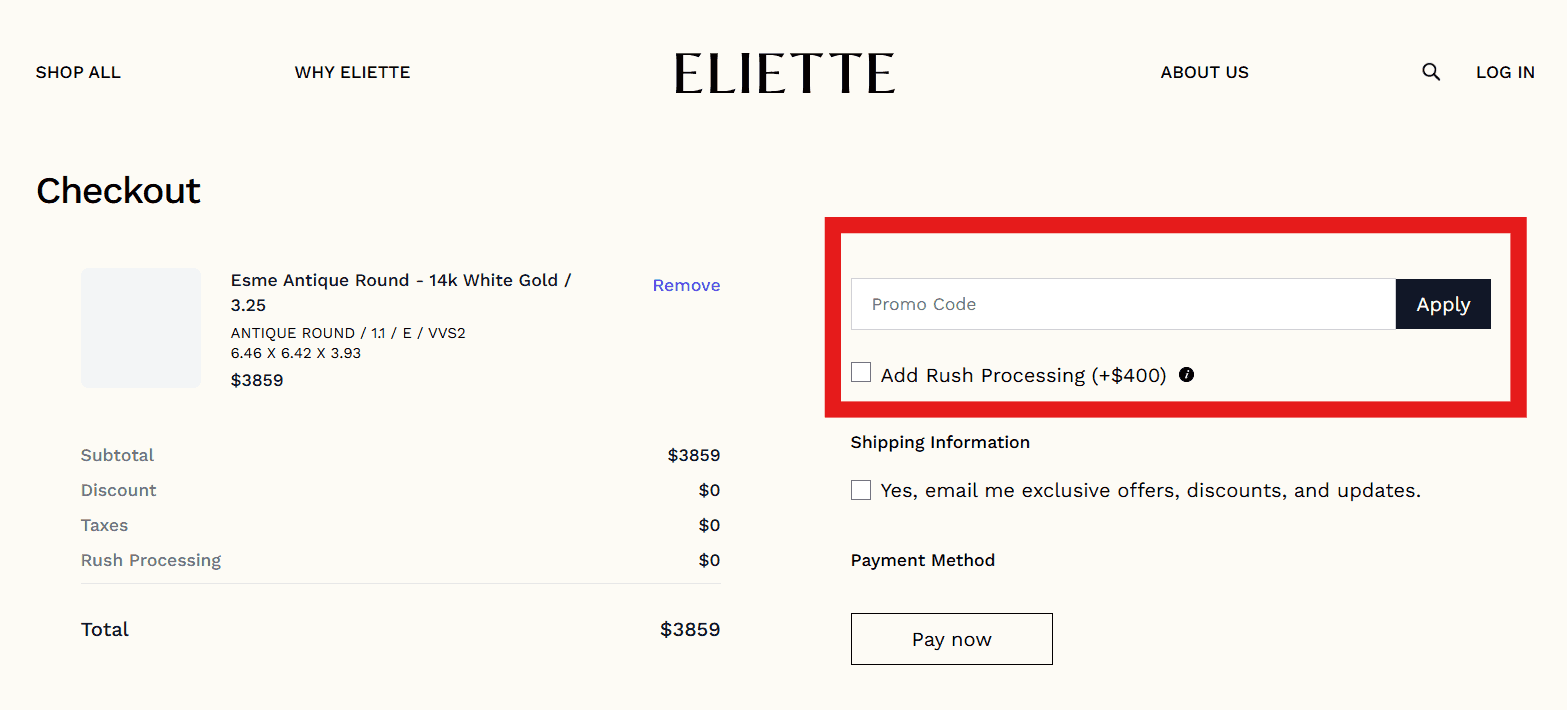Click the ELIETTE logo
Viewport: 1567px width, 710px height.
click(784, 73)
